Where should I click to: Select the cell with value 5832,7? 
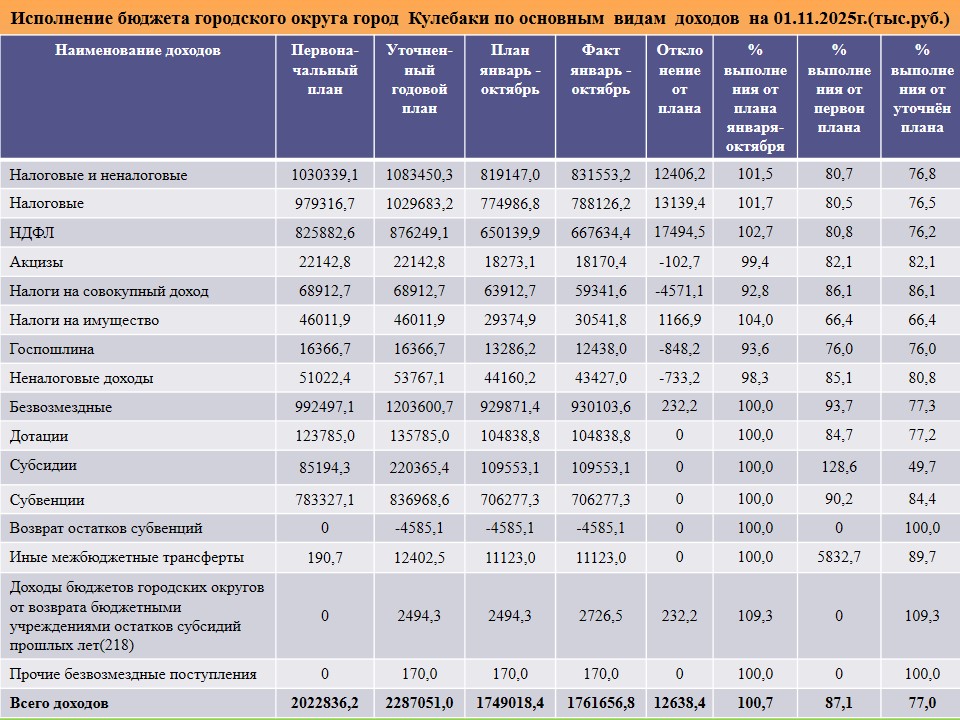(838, 557)
